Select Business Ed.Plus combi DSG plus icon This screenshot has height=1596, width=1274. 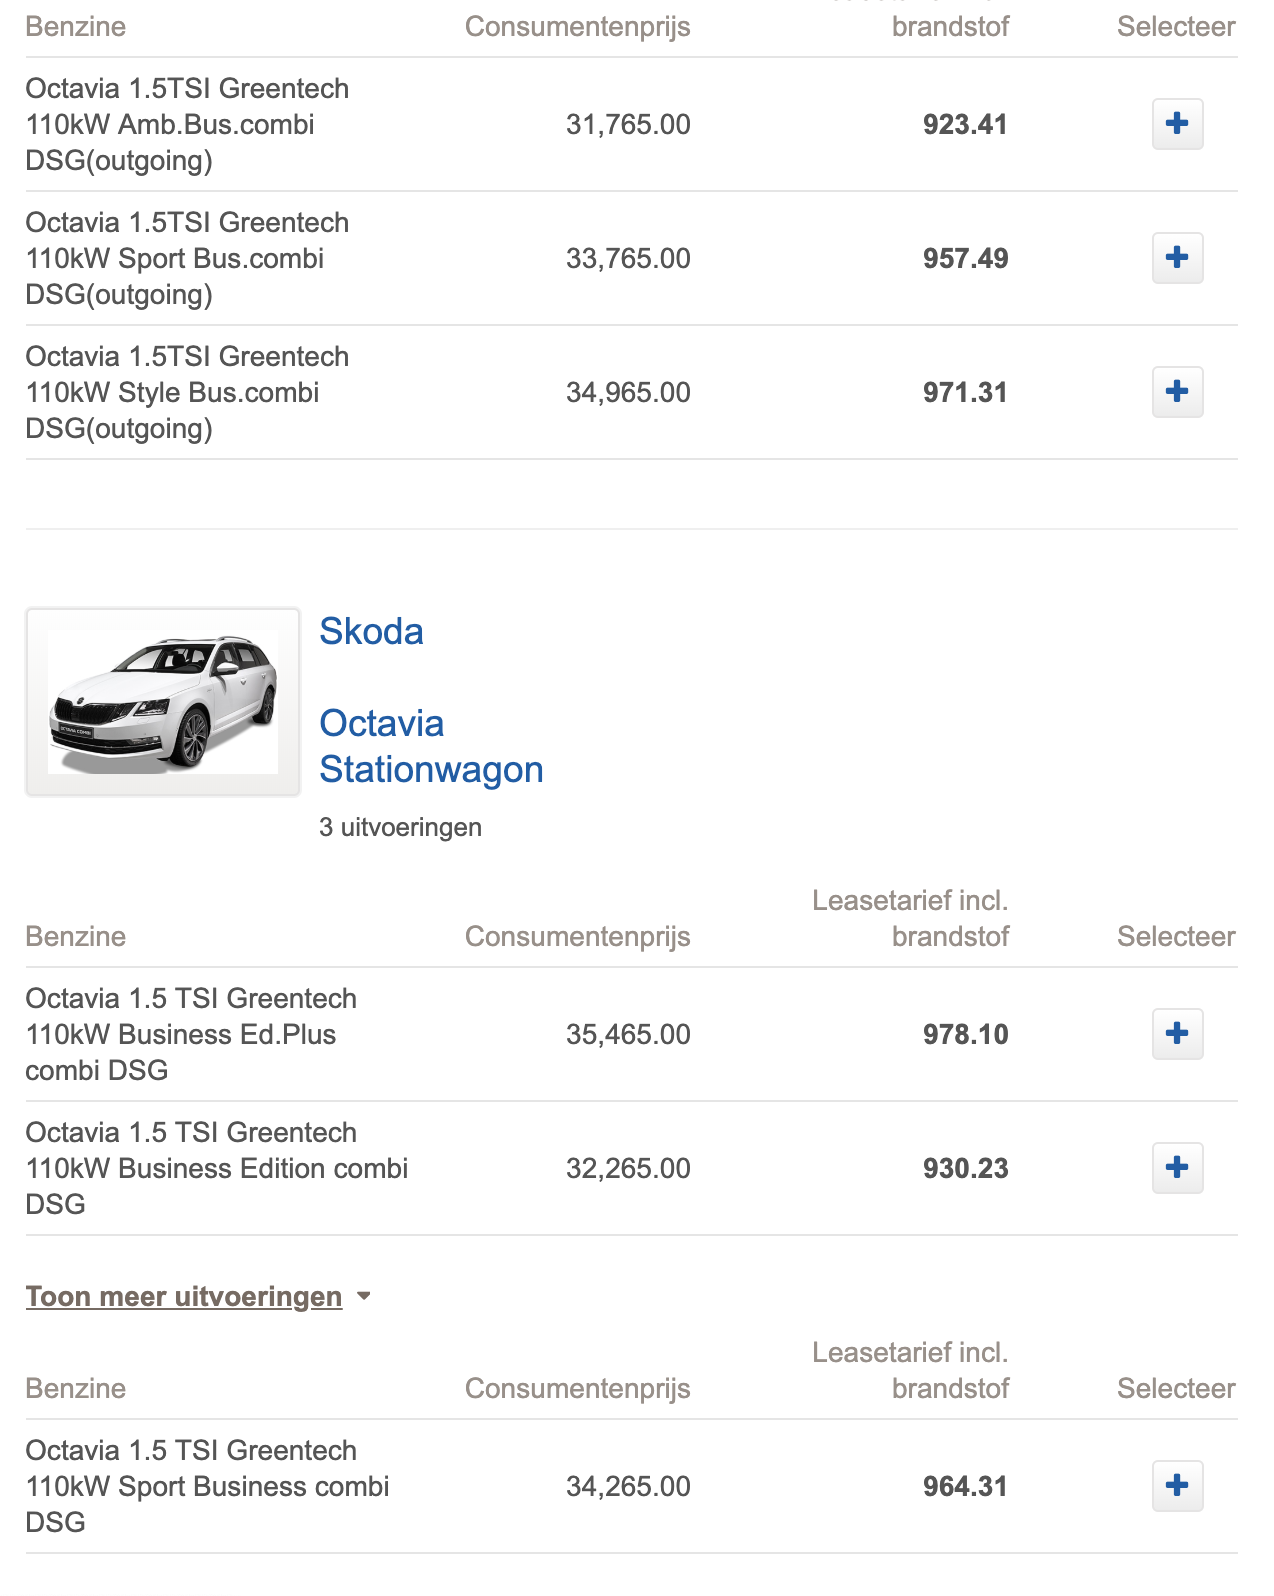coord(1177,1034)
